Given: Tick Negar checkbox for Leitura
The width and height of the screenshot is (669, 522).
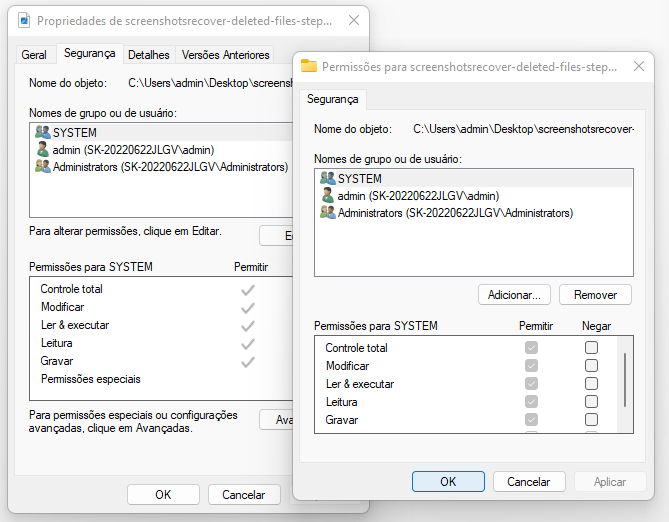Looking at the screenshot, I should (592, 402).
